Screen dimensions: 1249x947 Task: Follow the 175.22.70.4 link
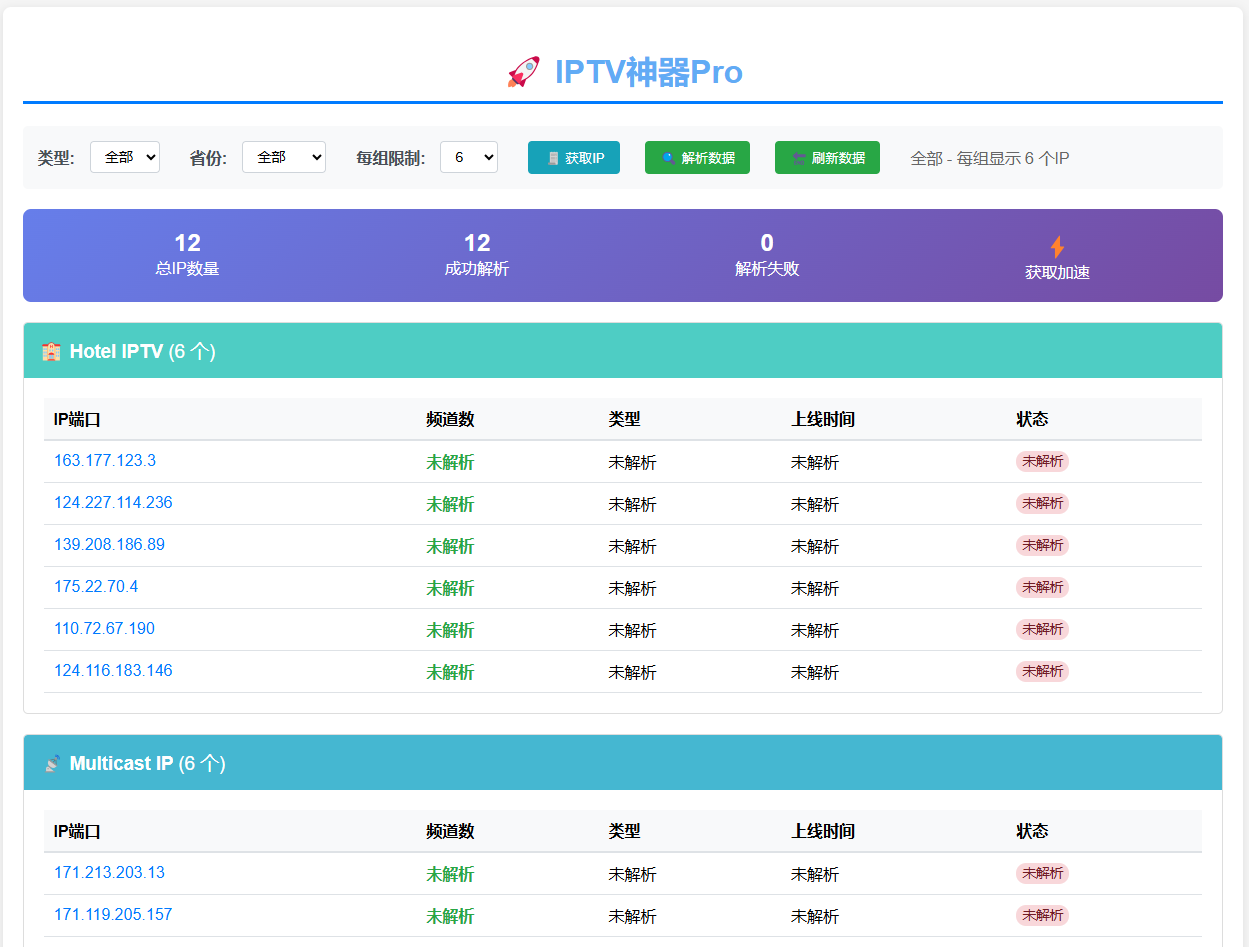96,587
